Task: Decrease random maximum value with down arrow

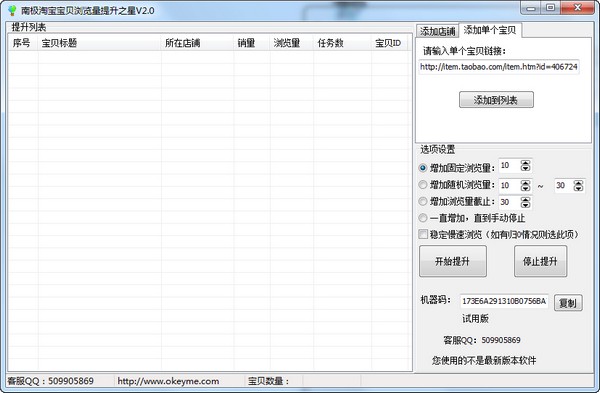Action: pyautogui.click(x=578, y=188)
